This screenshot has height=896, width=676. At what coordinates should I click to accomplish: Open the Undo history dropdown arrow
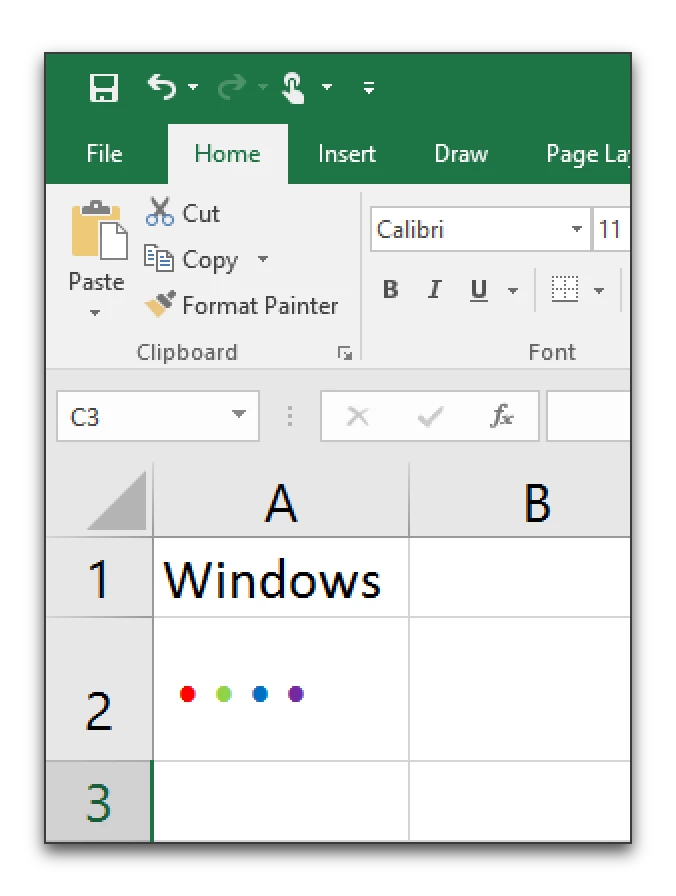(x=193, y=87)
